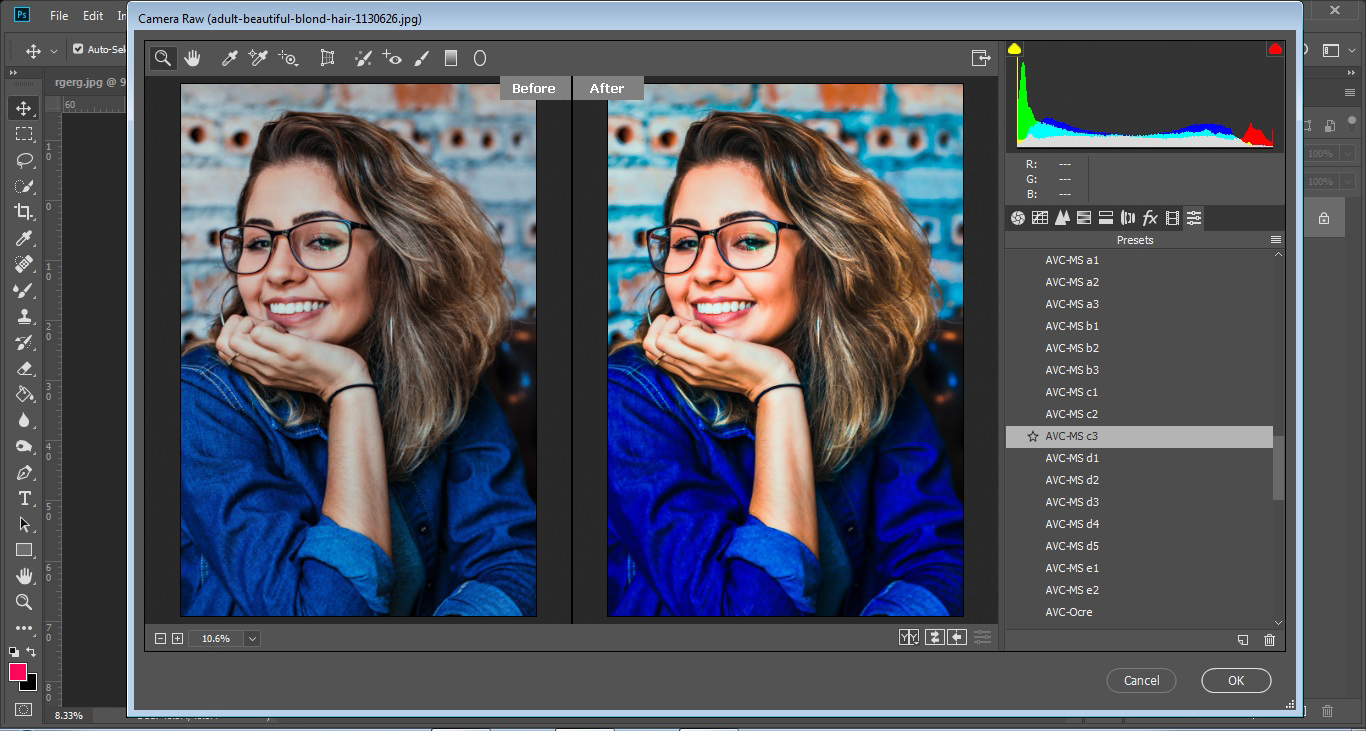This screenshot has height=731, width=1366.
Task: Delete preset using trash icon
Action: tap(1269, 640)
